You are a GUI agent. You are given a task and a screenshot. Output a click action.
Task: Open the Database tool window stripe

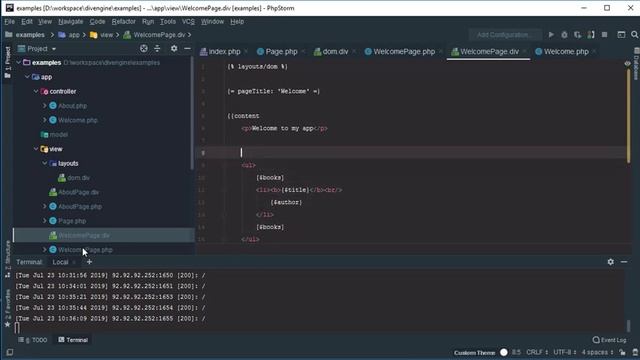636,64
